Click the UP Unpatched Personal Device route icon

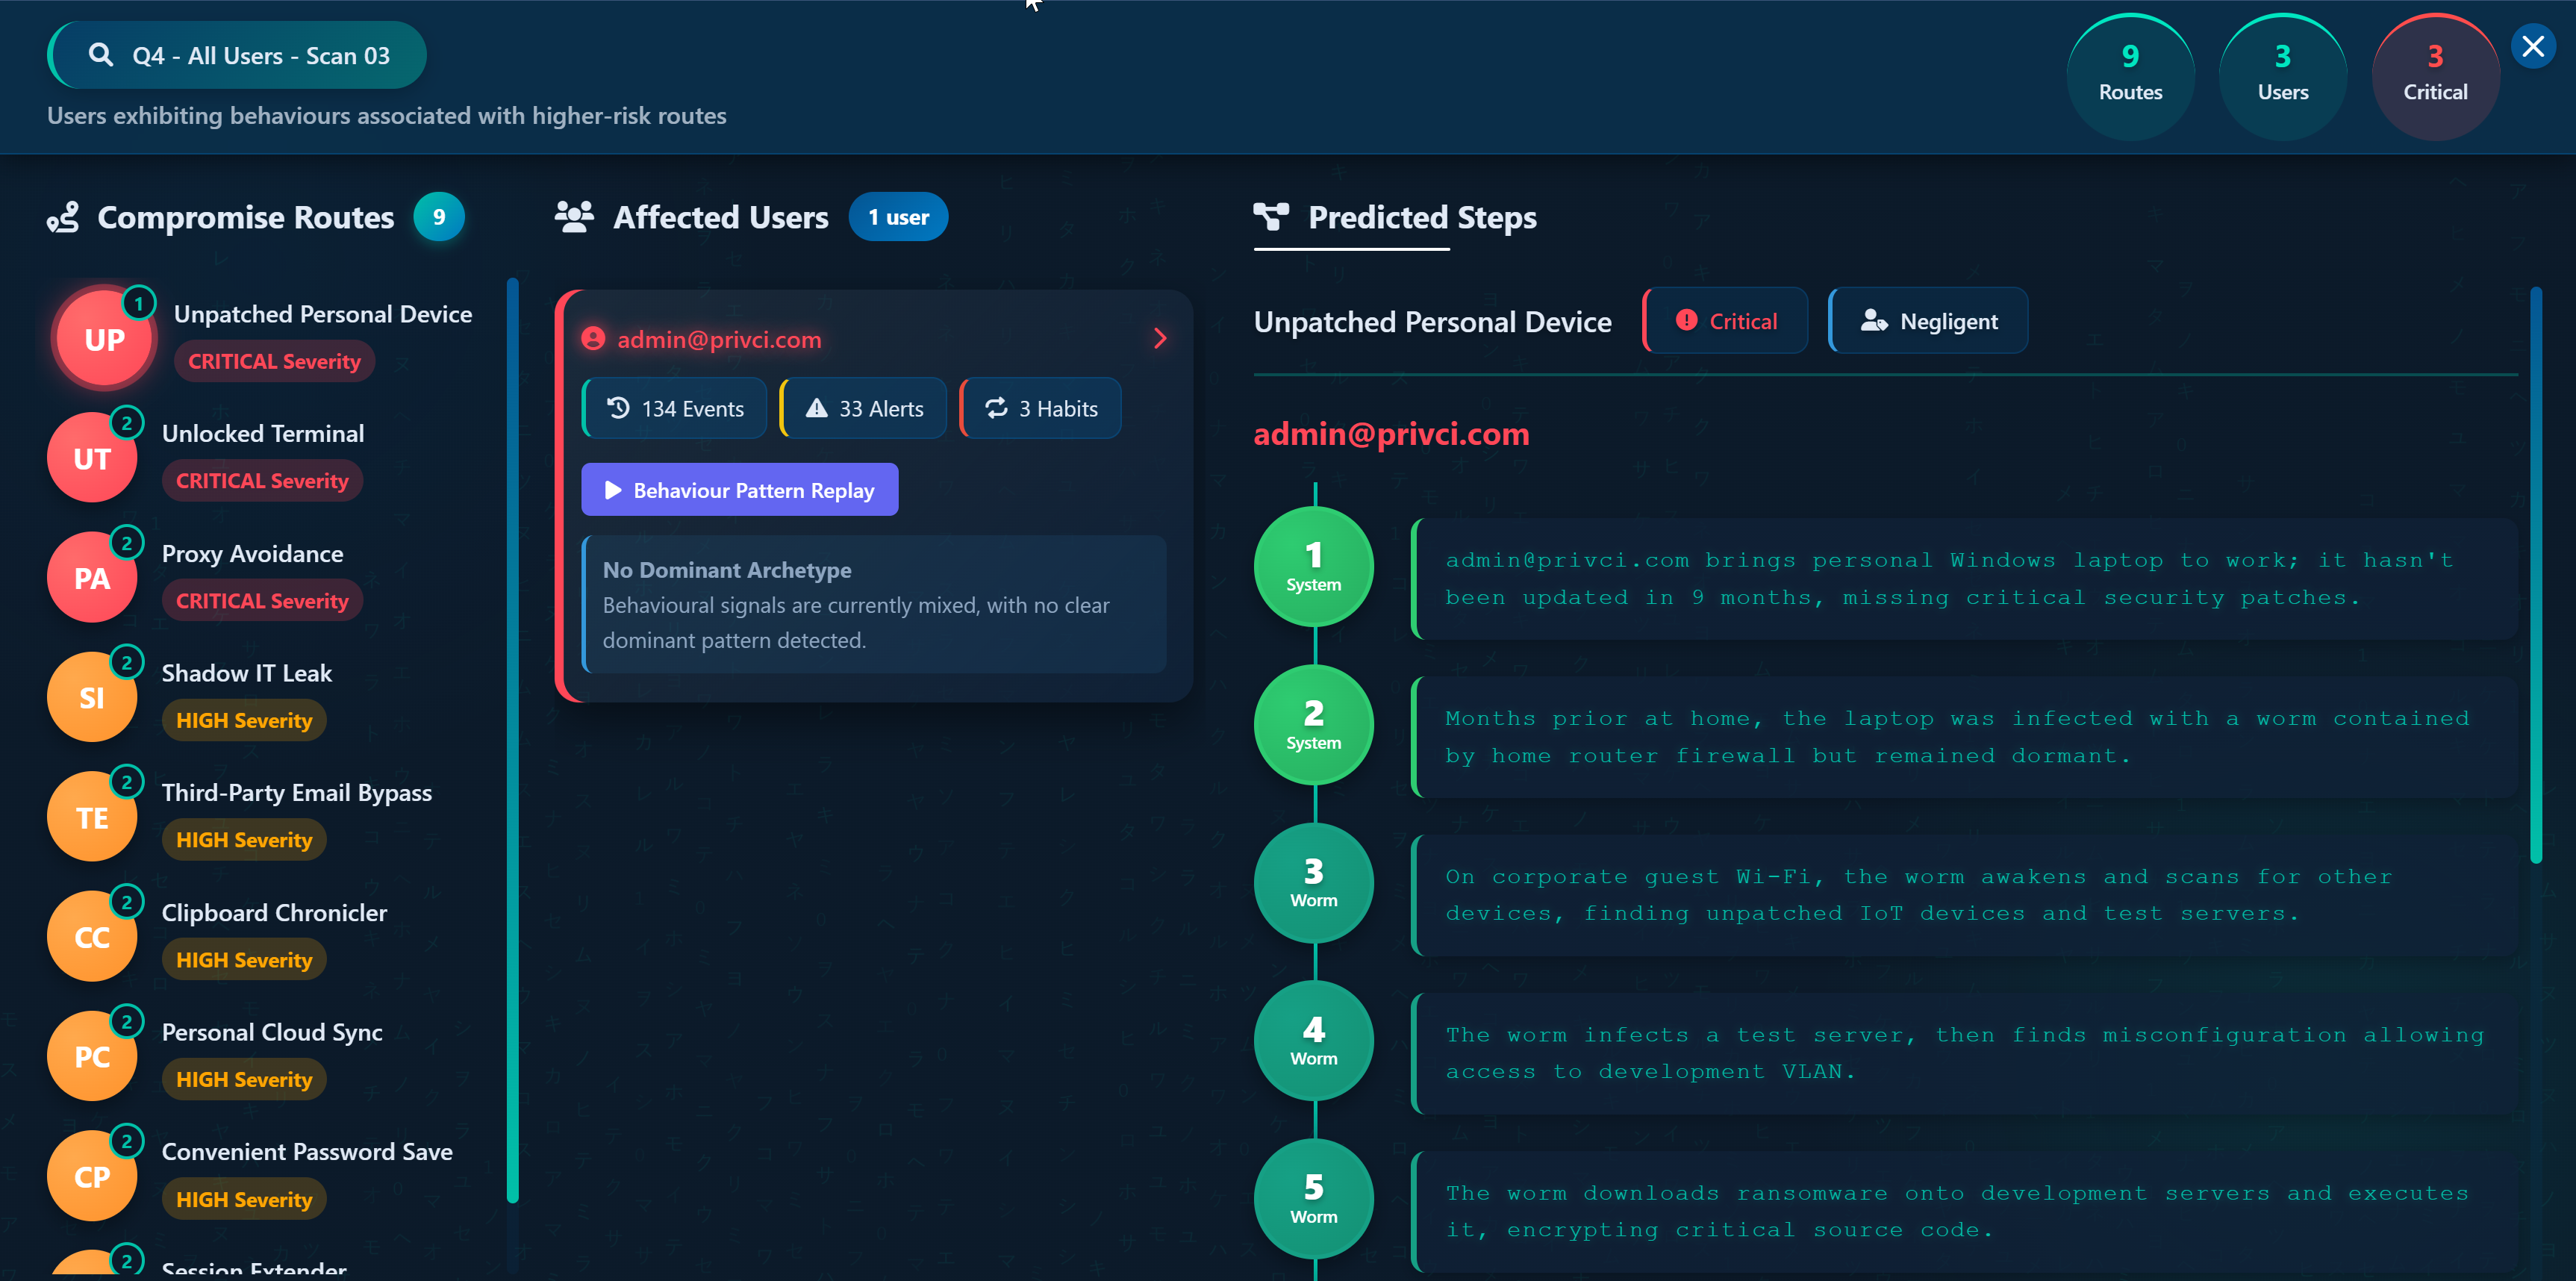click(x=104, y=340)
